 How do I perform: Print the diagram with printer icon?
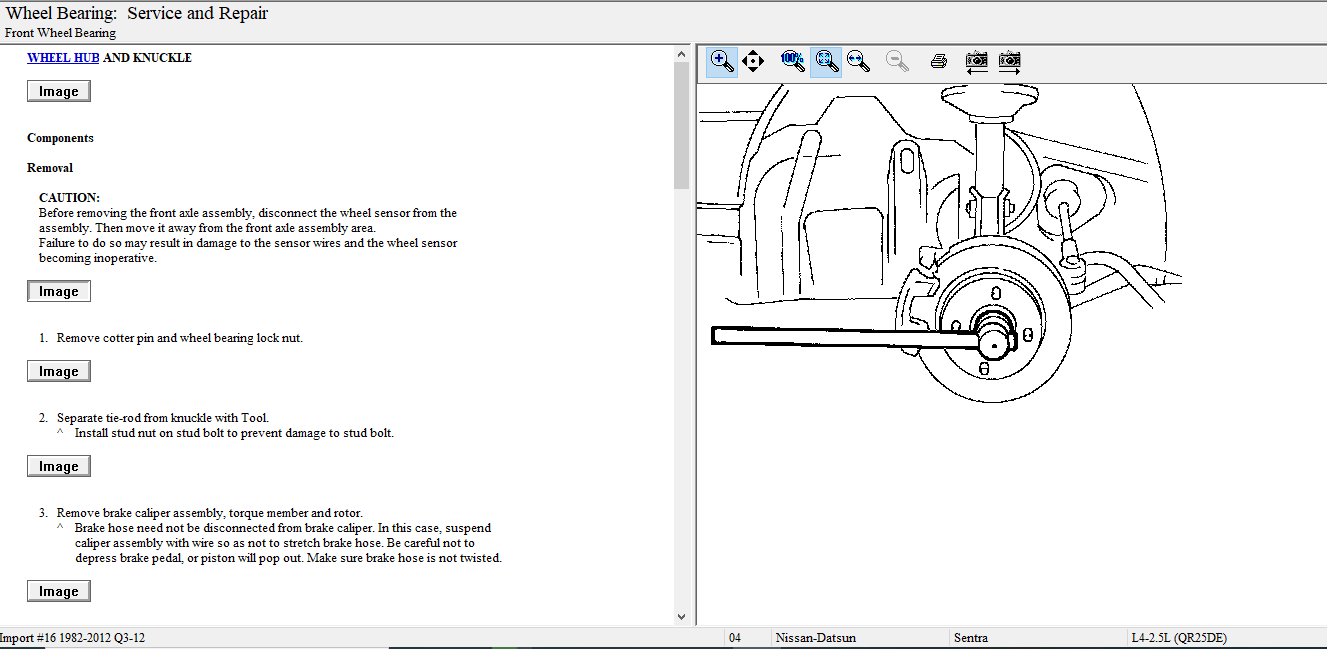point(938,61)
